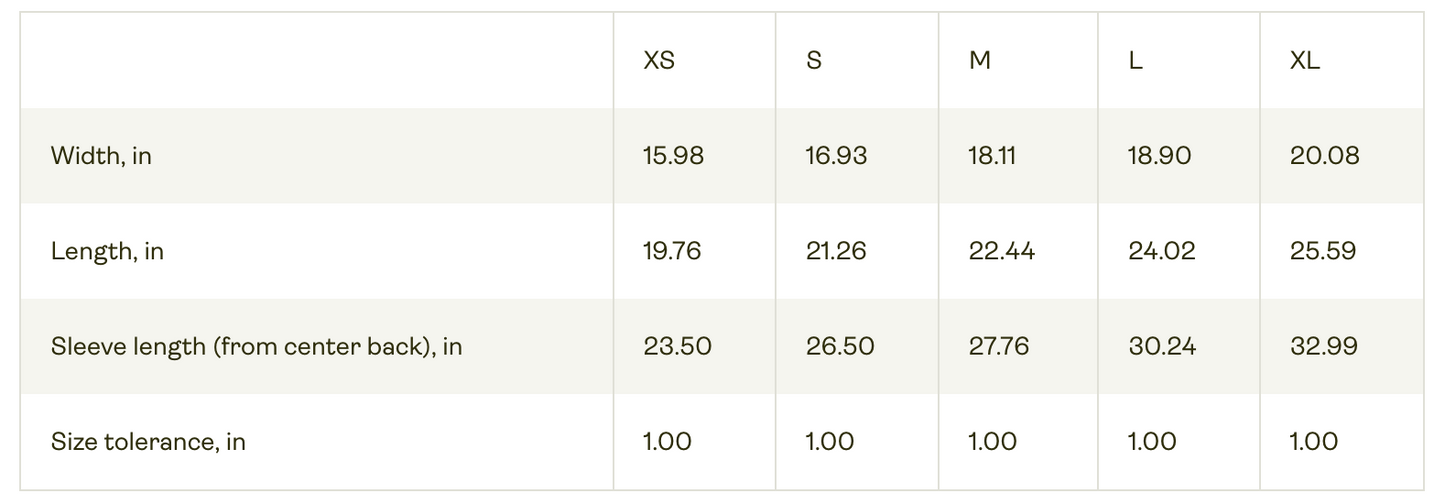
Task: Click the L sleeve length value 30.24
Action: [1162, 347]
